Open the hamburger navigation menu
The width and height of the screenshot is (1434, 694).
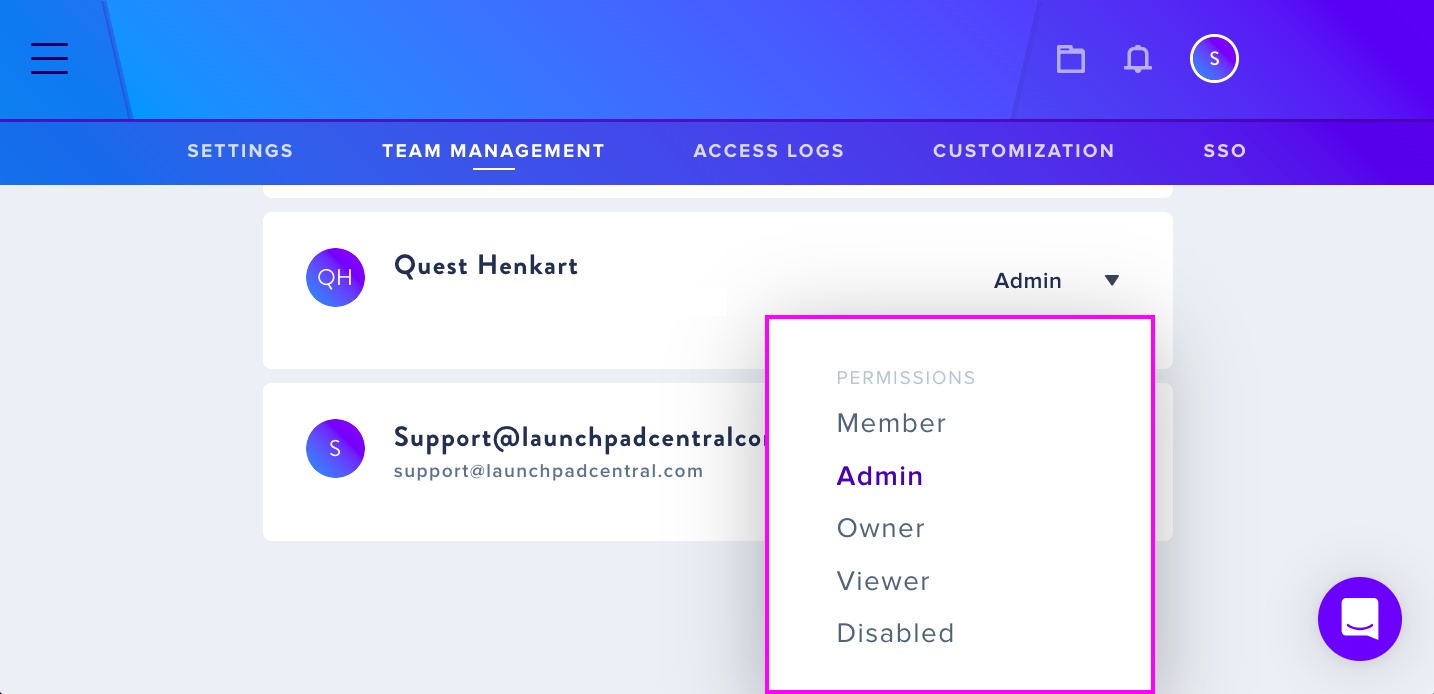(x=49, y=58)
